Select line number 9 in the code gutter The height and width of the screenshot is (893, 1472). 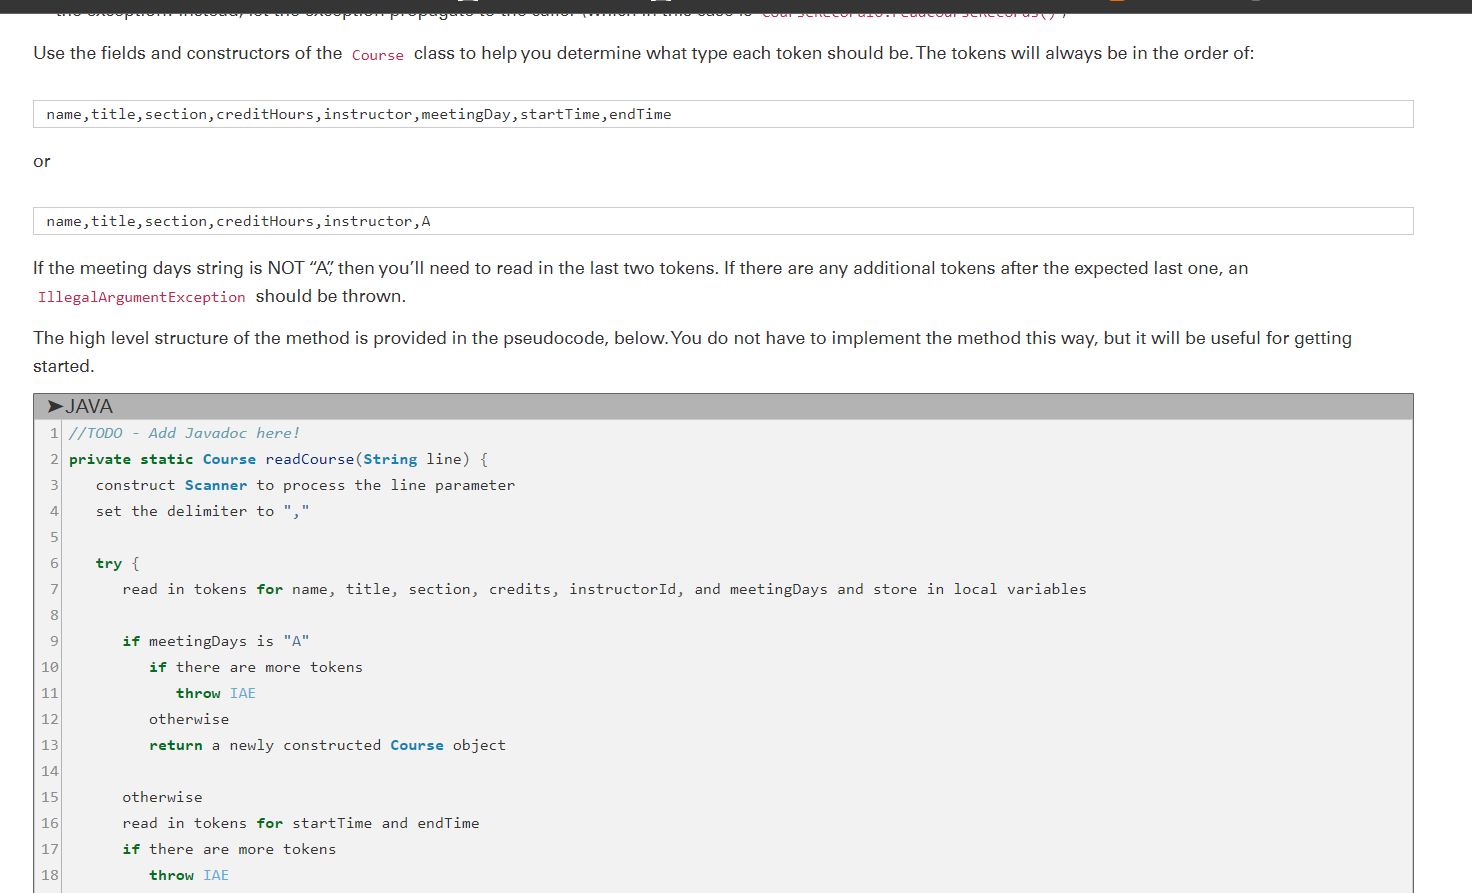pos(54,641)
